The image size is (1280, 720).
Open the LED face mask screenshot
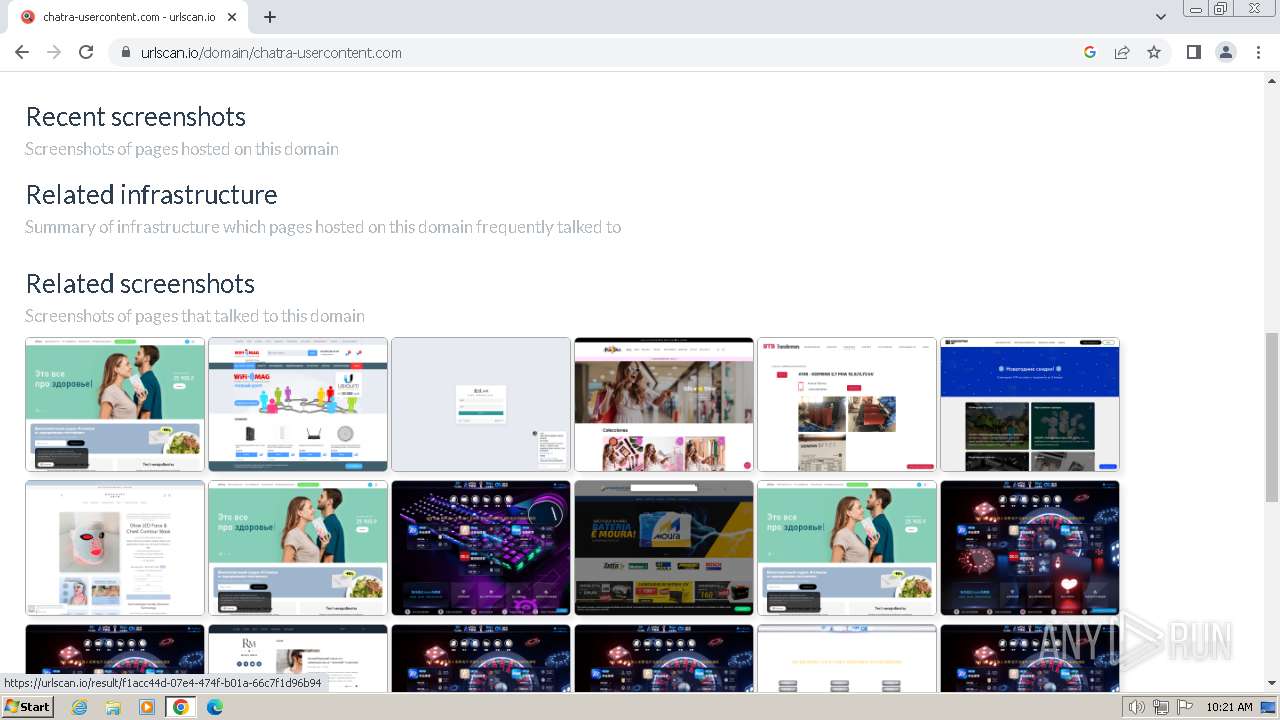click(x=115, y=548)
